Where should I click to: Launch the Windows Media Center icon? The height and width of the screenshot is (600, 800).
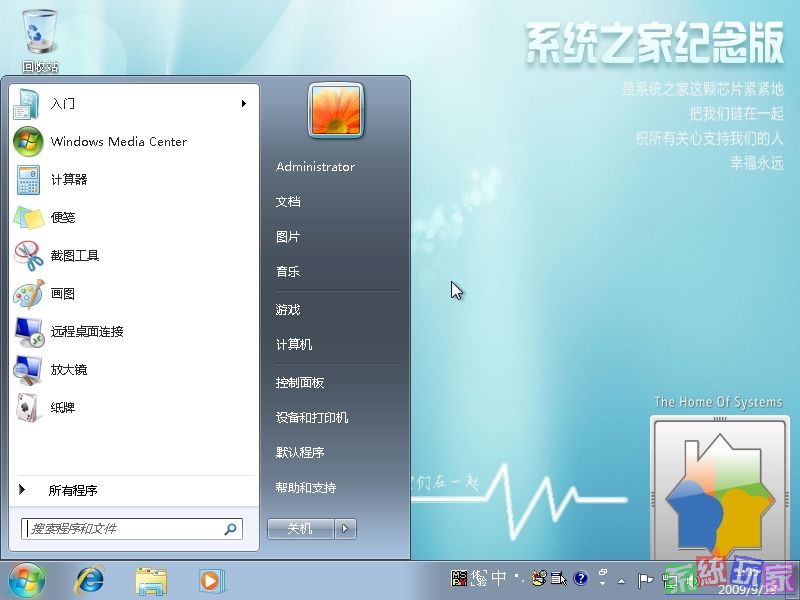coord(28,141)
